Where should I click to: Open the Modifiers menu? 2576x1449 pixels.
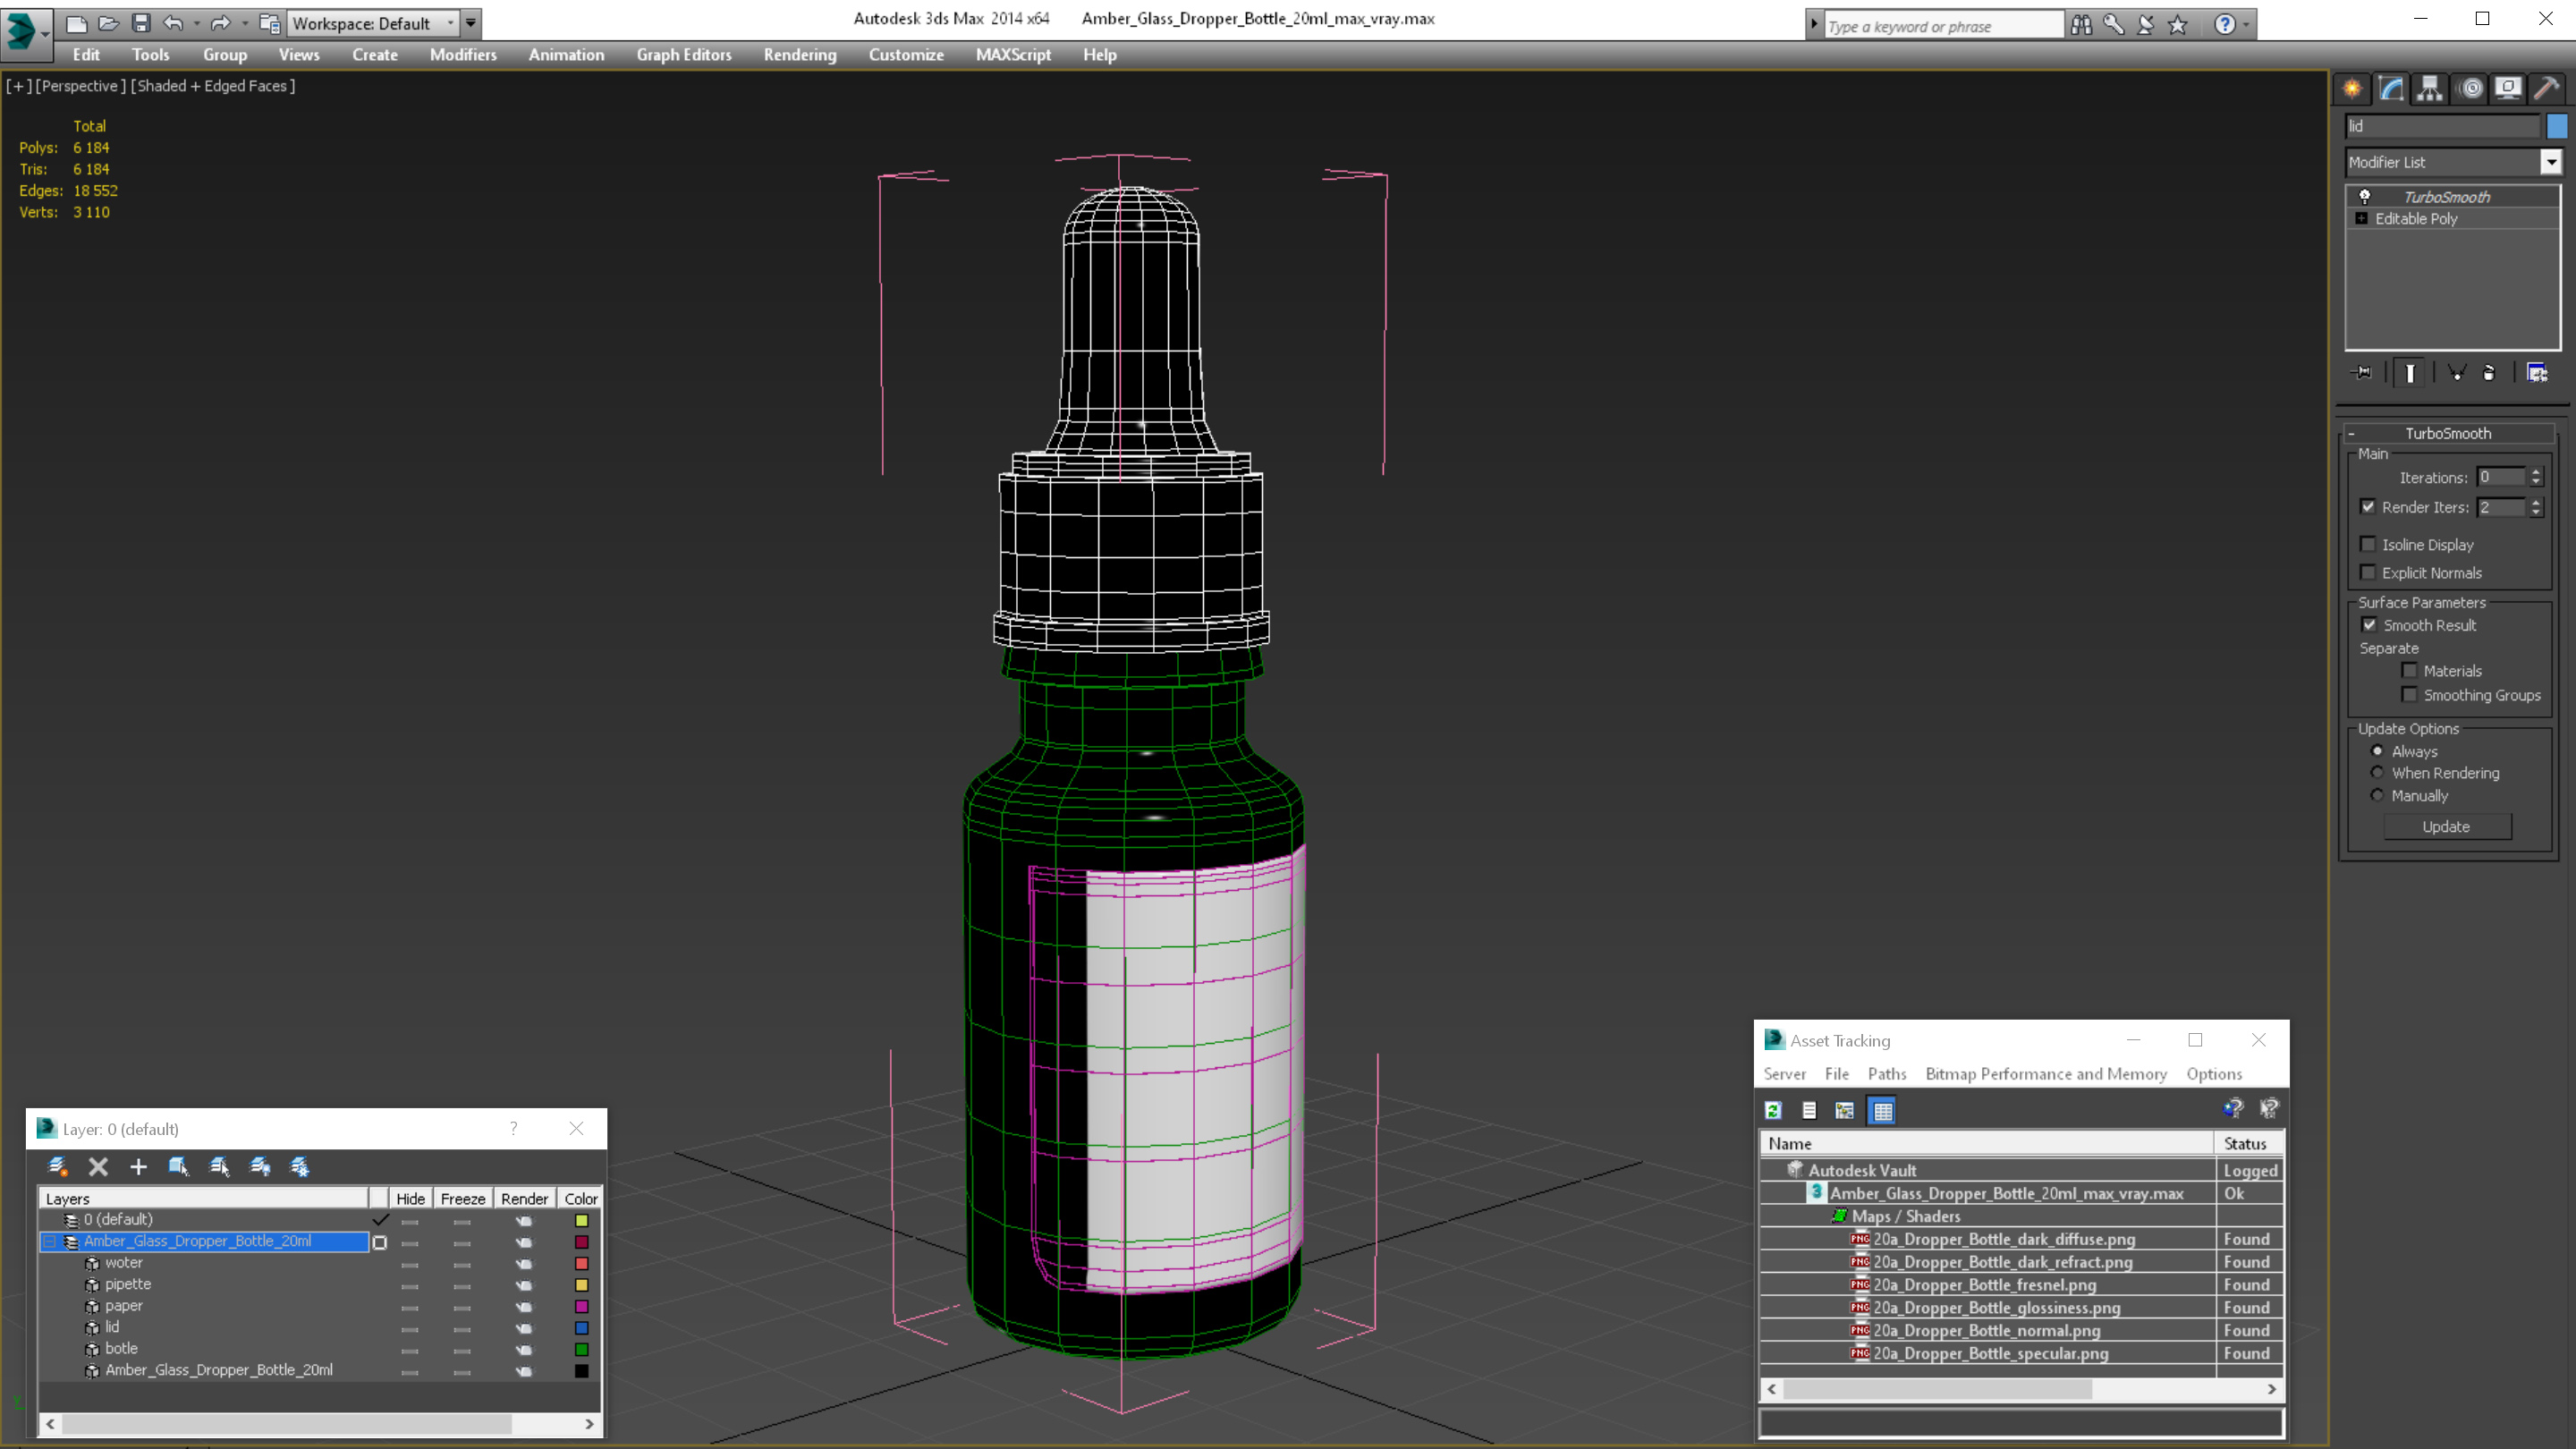463,55
